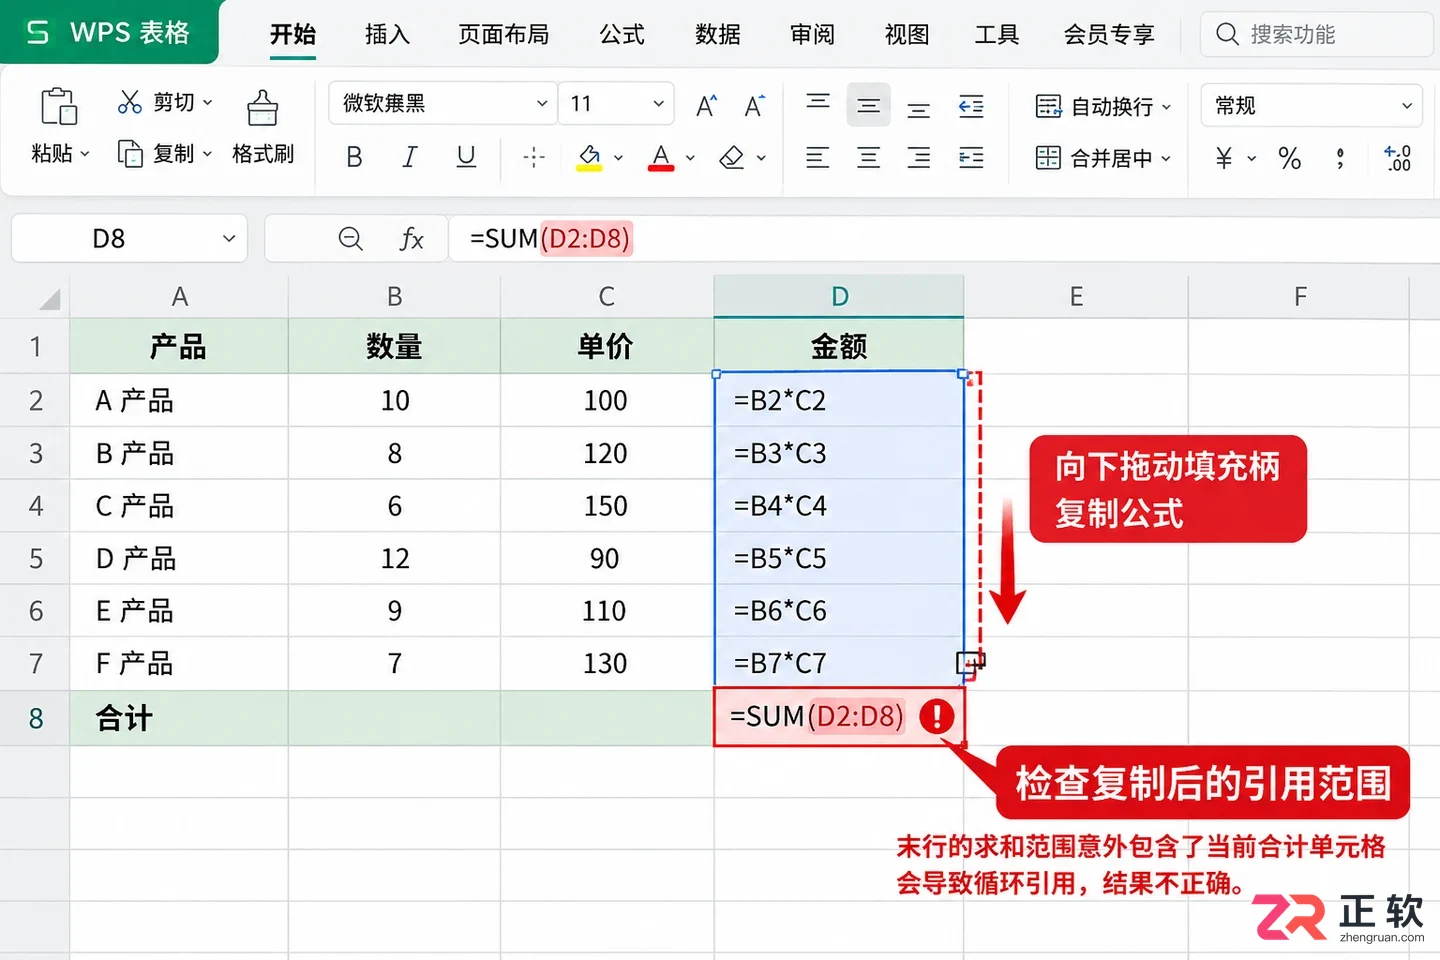This screenshot has width=1440, height=960.
Task: Switch to the 插入 tab
Action: pyautogui.click(x=387, y=35)
